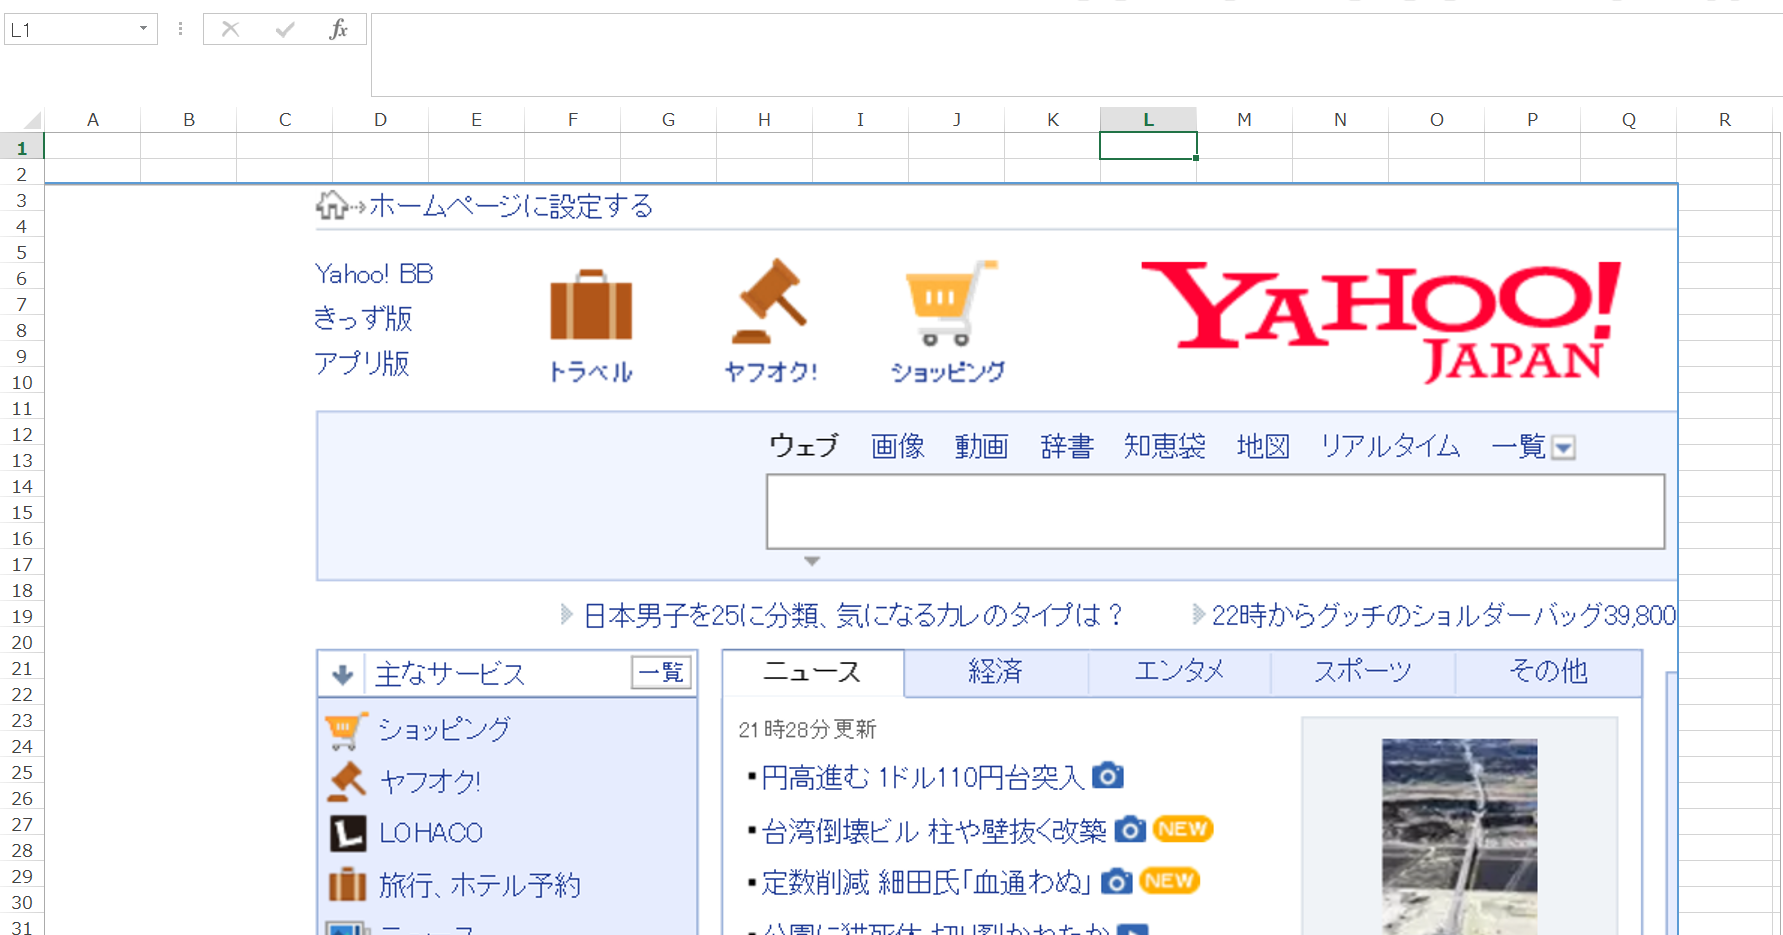This screenshot has height=935, width=1783.
Task: Select the 知恵袋 search category
Action: click(x=1165, y=446)
